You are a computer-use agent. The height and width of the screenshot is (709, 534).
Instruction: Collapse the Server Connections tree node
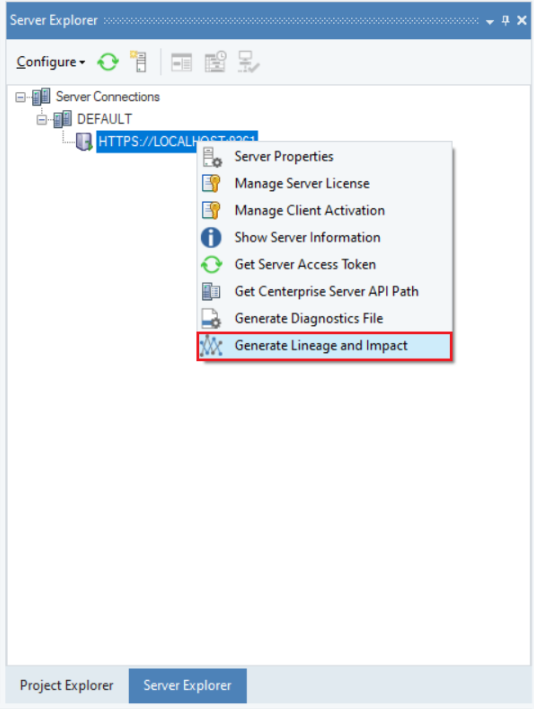20,97
